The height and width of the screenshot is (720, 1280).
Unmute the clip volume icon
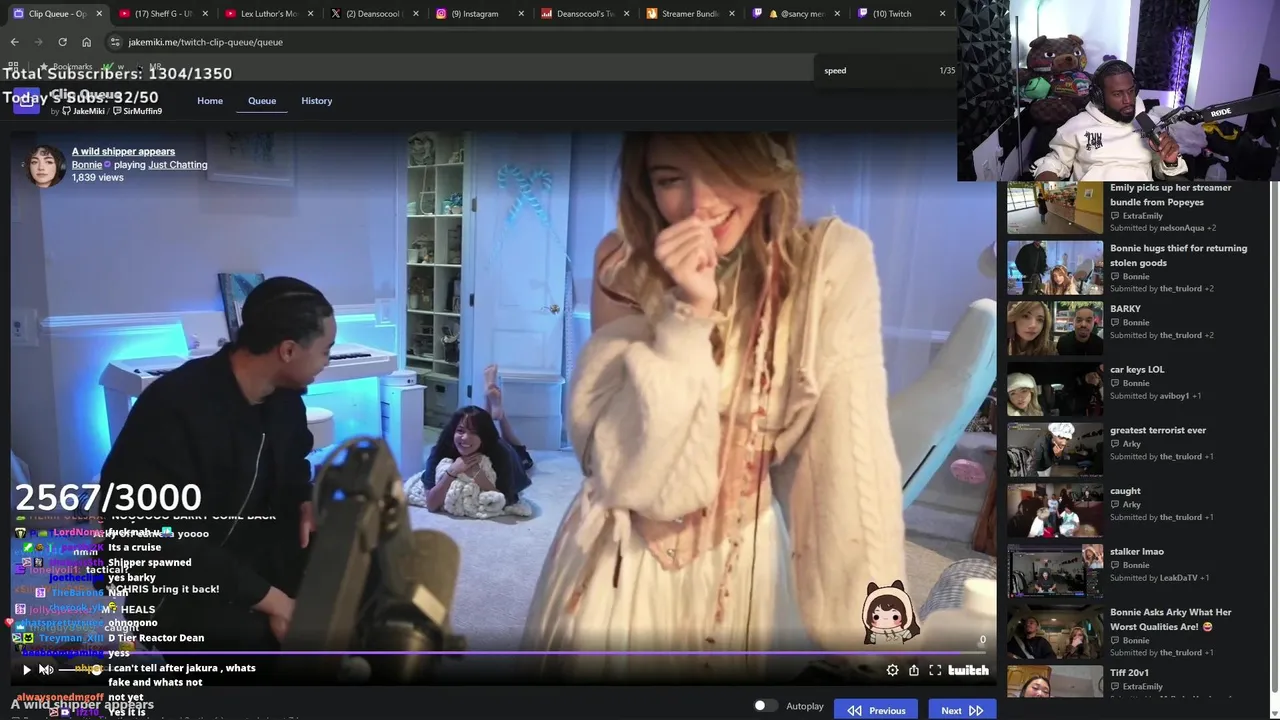click(x=46, y=670)
